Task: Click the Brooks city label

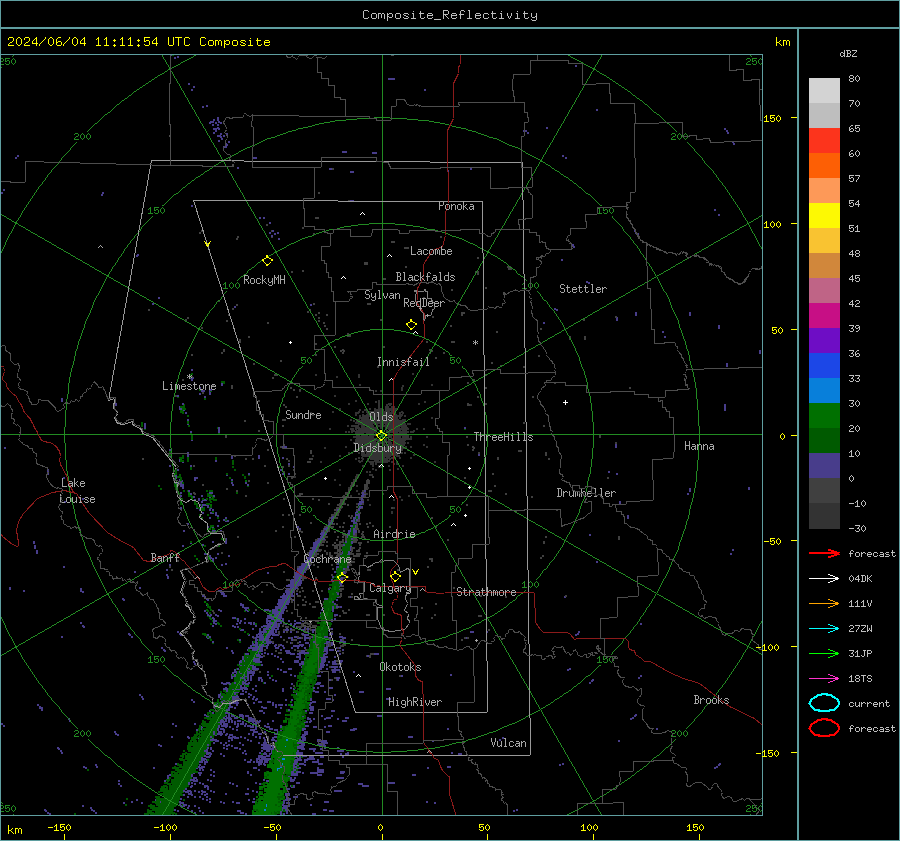Action: pyautogui.click(x=711, y=700)
